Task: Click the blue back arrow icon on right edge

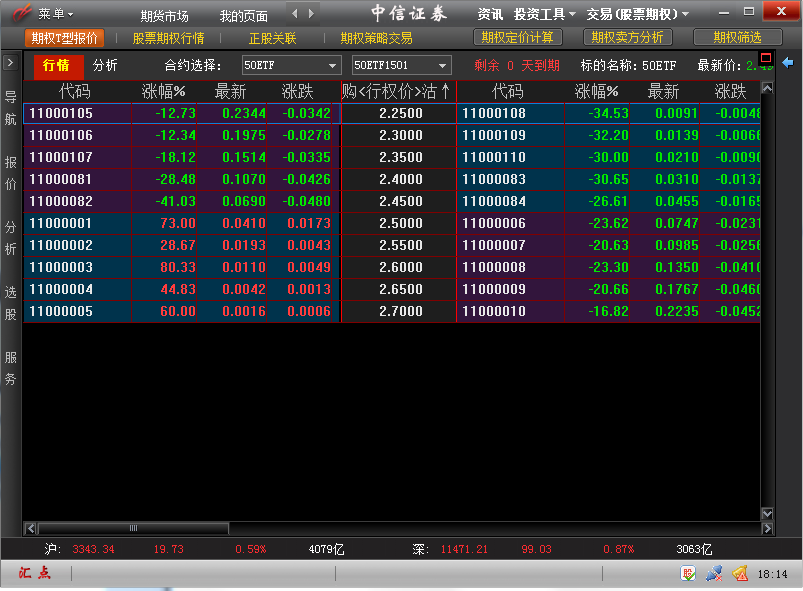Action: pos(788,63)
